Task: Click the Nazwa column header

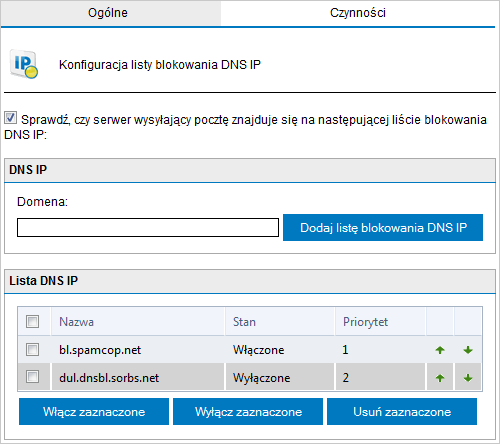Action: tap(138, 322)
